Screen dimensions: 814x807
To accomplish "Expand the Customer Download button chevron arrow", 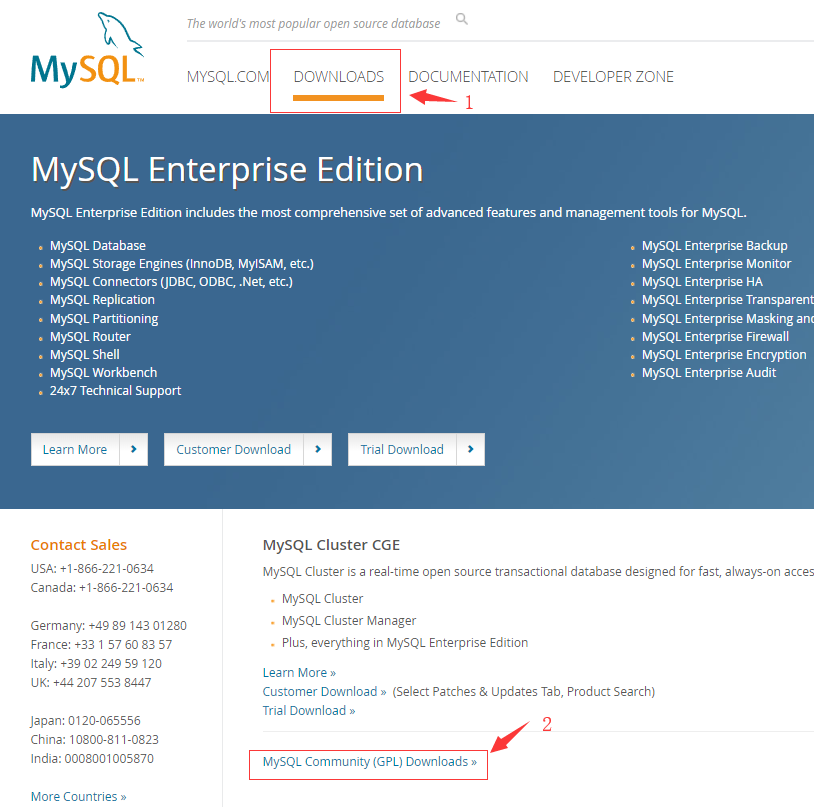I will (320, 449).
